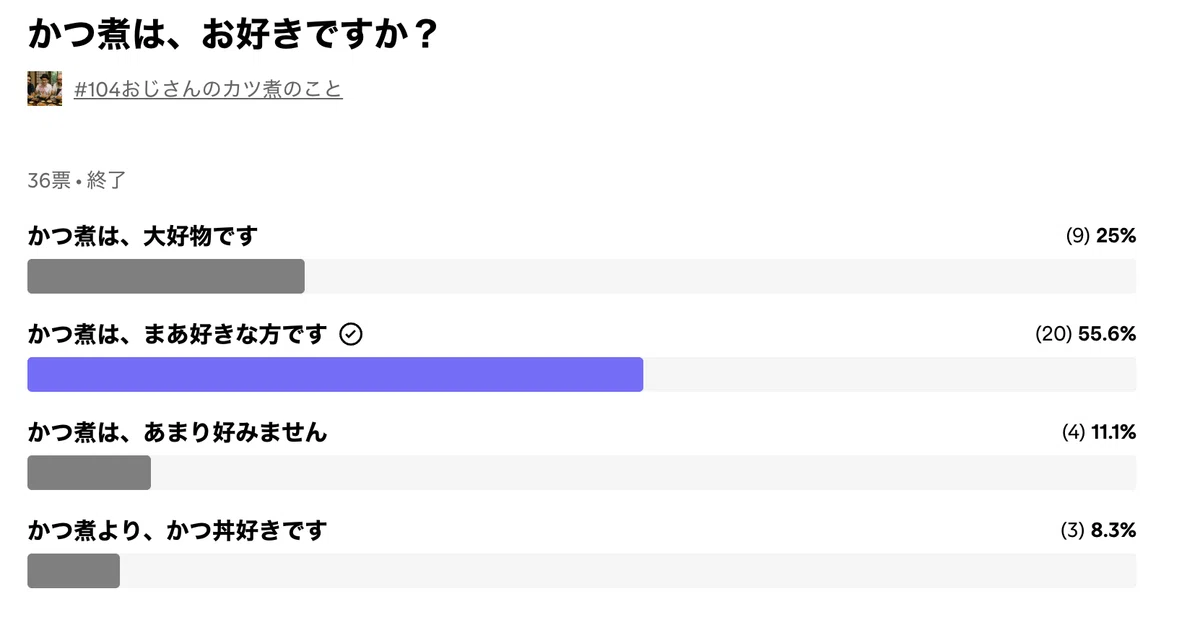Open the #104おじさんのカツ煮のこと link
The width and height of the screenshot is (1200, 632).
(208, 89)
